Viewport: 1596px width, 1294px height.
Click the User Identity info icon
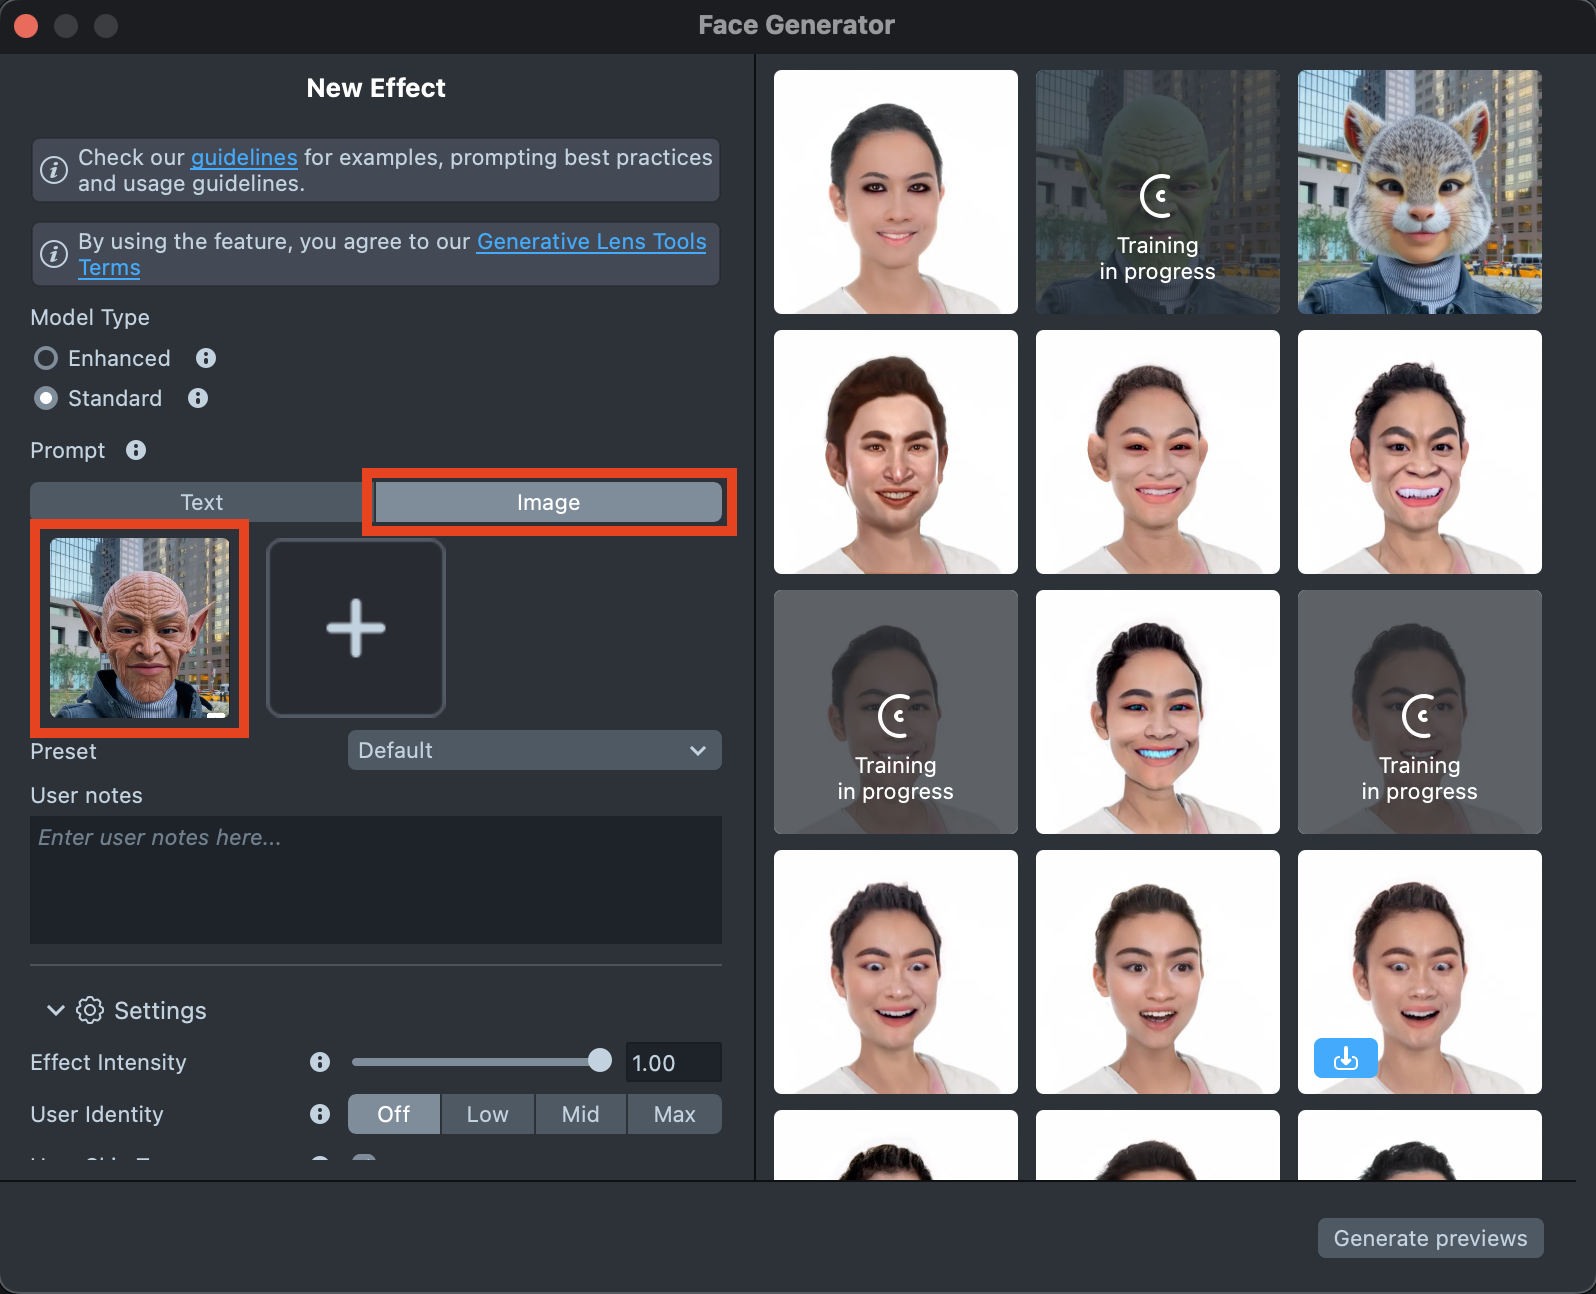click(x=320, y=1114)
